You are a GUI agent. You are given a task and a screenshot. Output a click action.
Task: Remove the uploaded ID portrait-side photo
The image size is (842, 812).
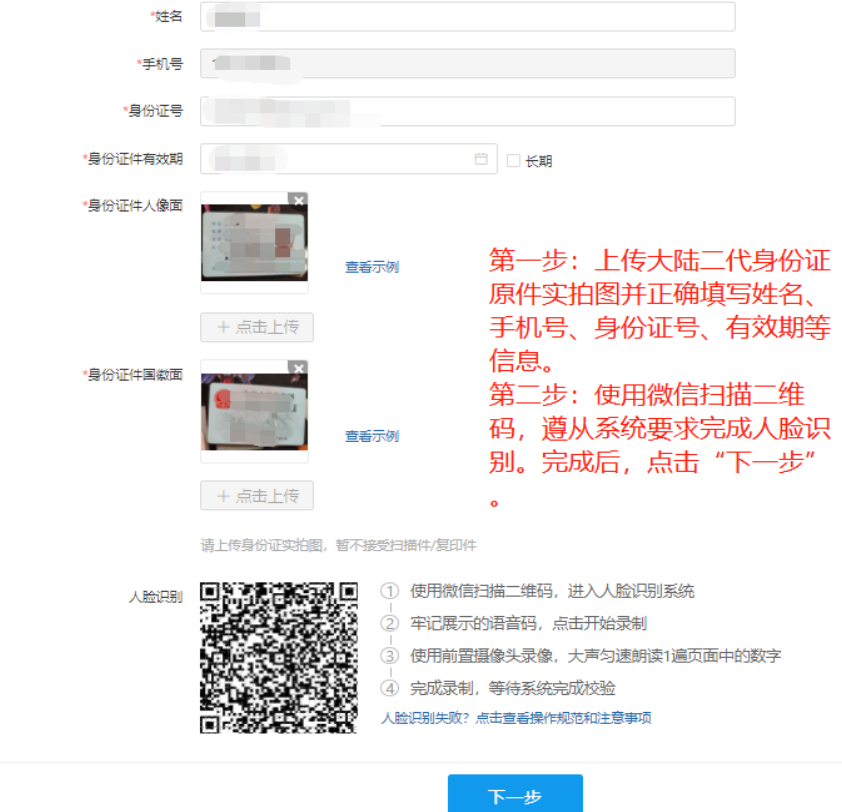(298, 200)
